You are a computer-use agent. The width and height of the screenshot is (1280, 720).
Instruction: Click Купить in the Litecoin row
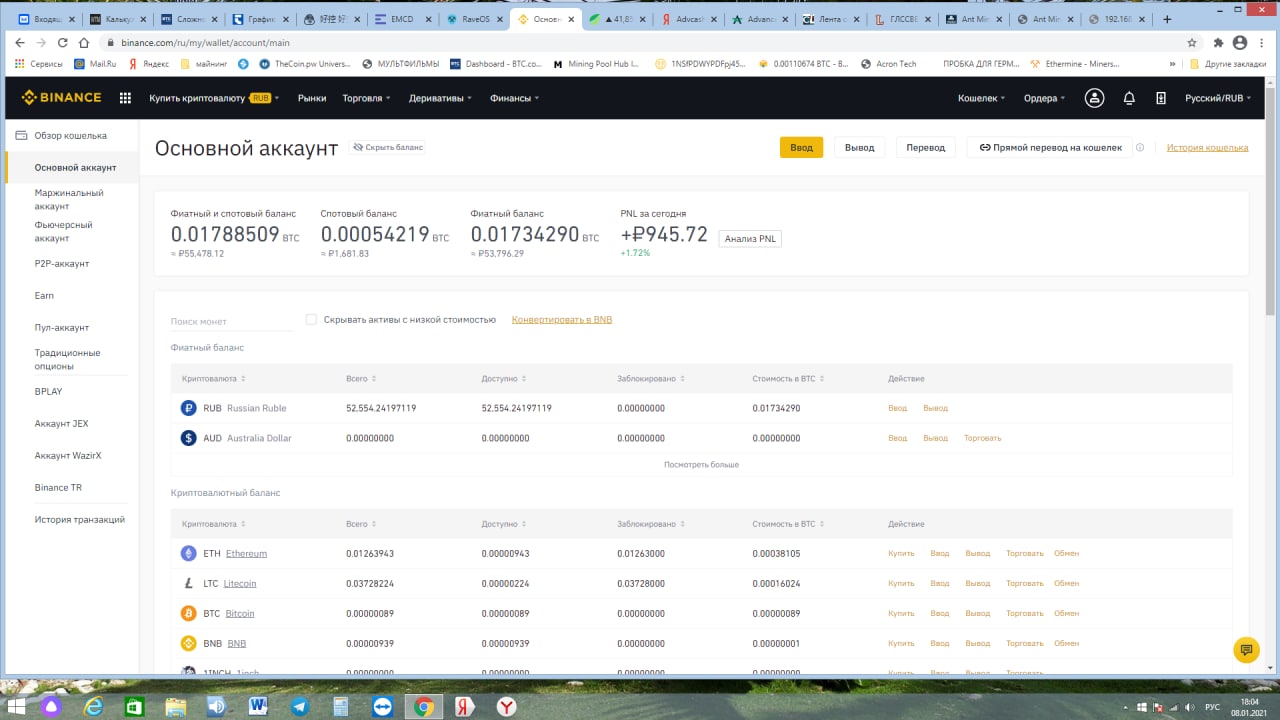point(901,583)
